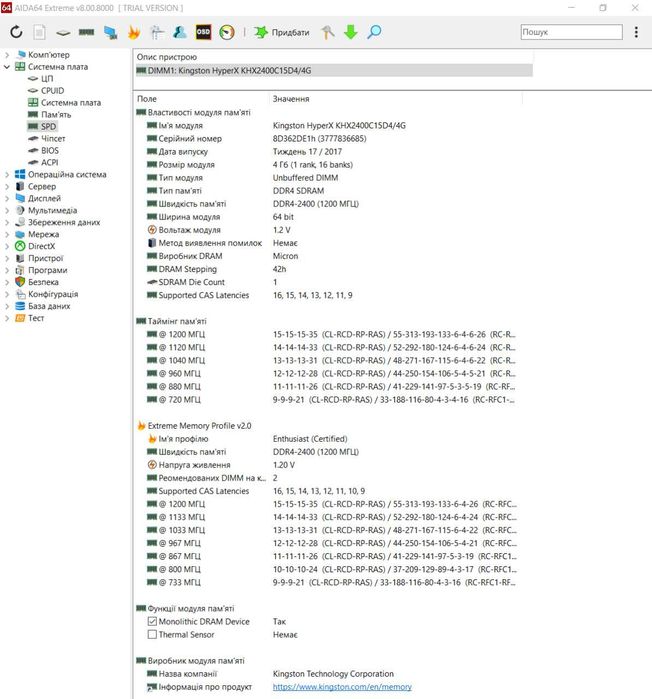Screen dimensions: 652x699
Task: Select Безпека in the tree
Action: pyautogui.click(x=43, y=282)
